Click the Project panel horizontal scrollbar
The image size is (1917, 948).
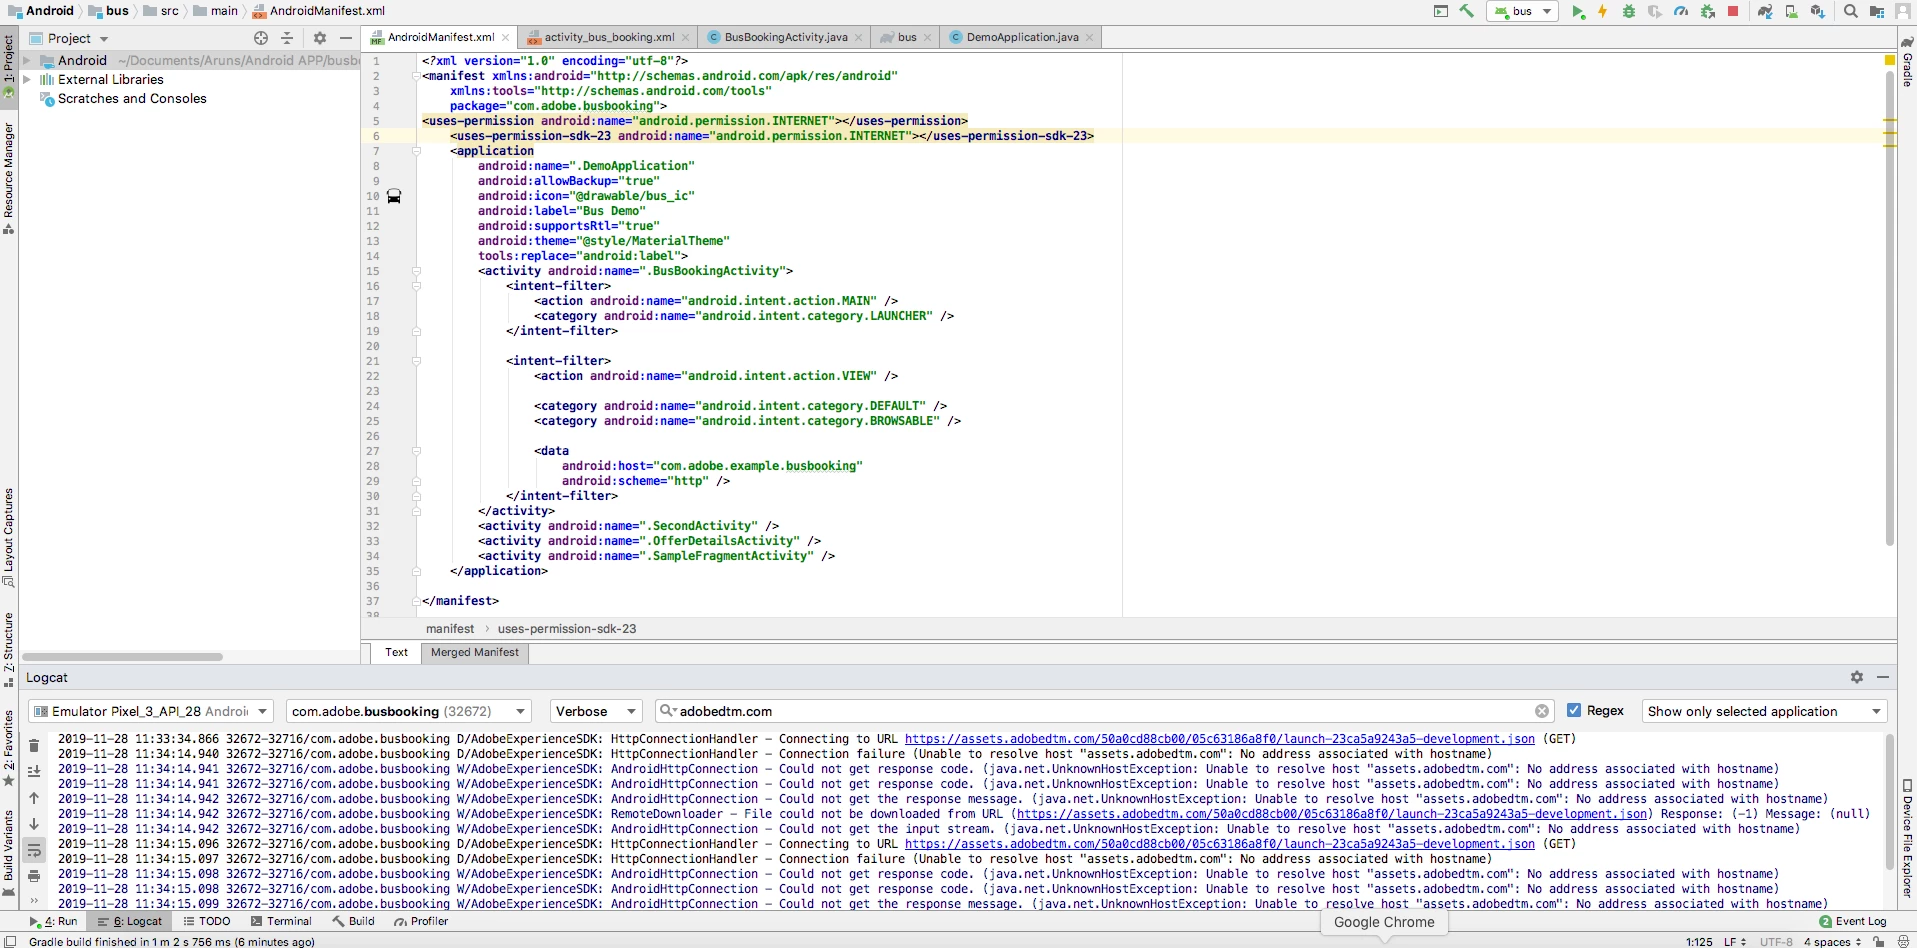tap(122, 657)
